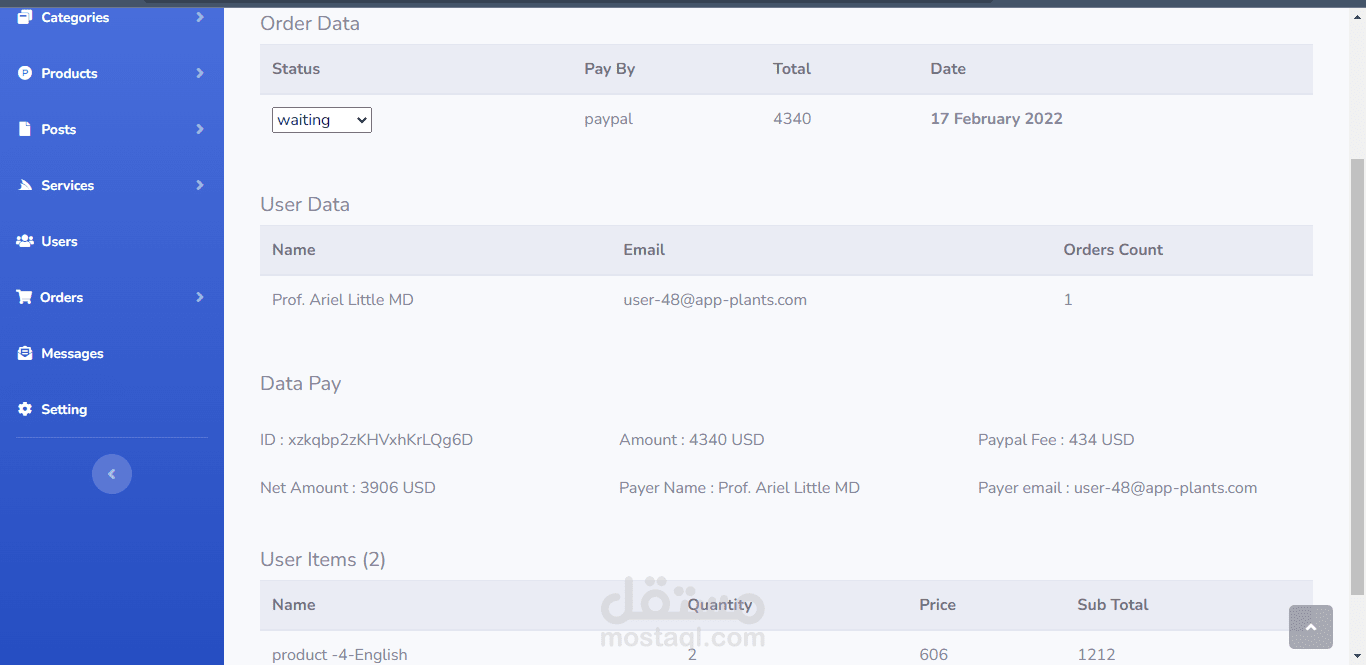The width and height of the screenshot is (1366, 665).
Task: Click the Products sidebar icon
Action: tap(24, 73)
